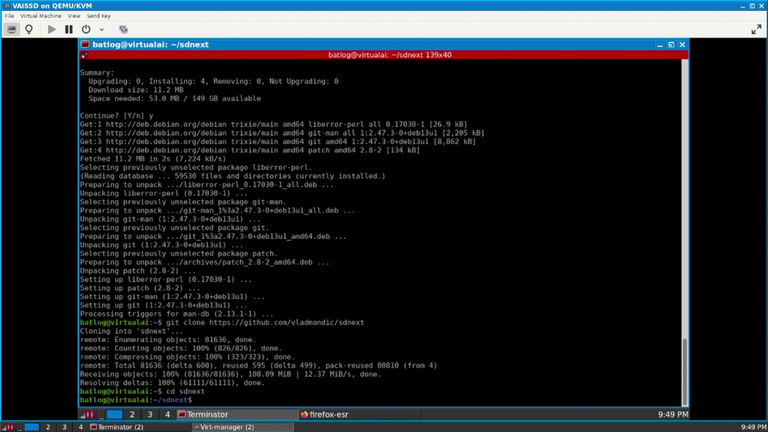Screen dimensions: 768x432
Task: Click the red terminal title bar batlog@virtualai
Action: (x=389, y=55)
